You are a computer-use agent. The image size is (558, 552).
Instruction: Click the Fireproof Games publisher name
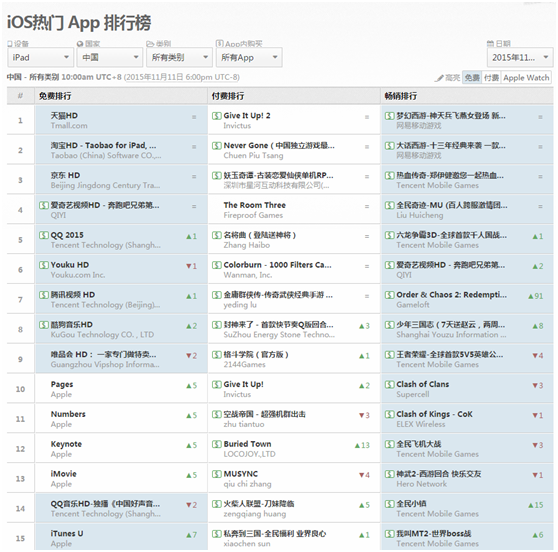pyautogui.click(x=253, y=215)
